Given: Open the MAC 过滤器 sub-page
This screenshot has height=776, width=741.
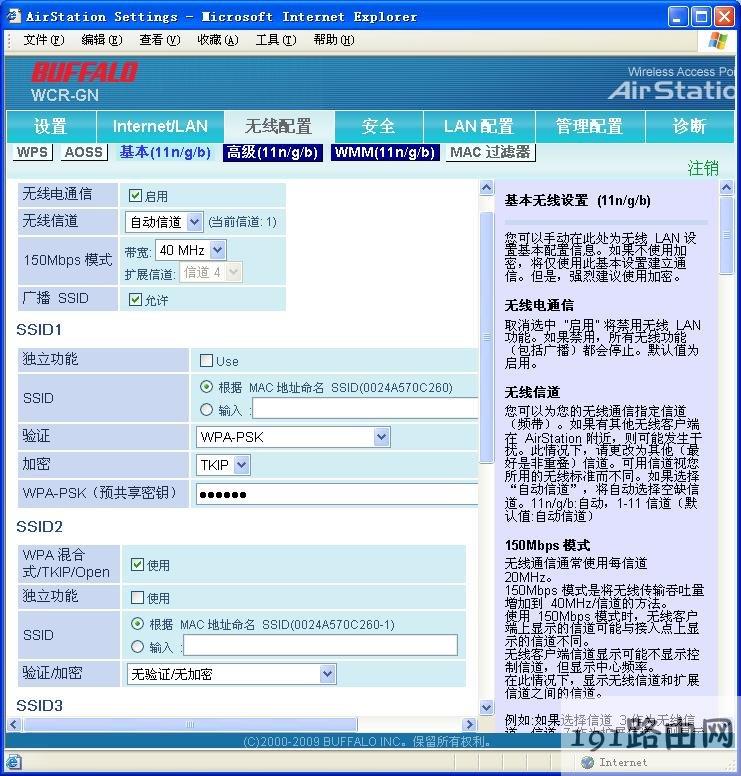Looking at the screenshot, I should coord(491,152).
